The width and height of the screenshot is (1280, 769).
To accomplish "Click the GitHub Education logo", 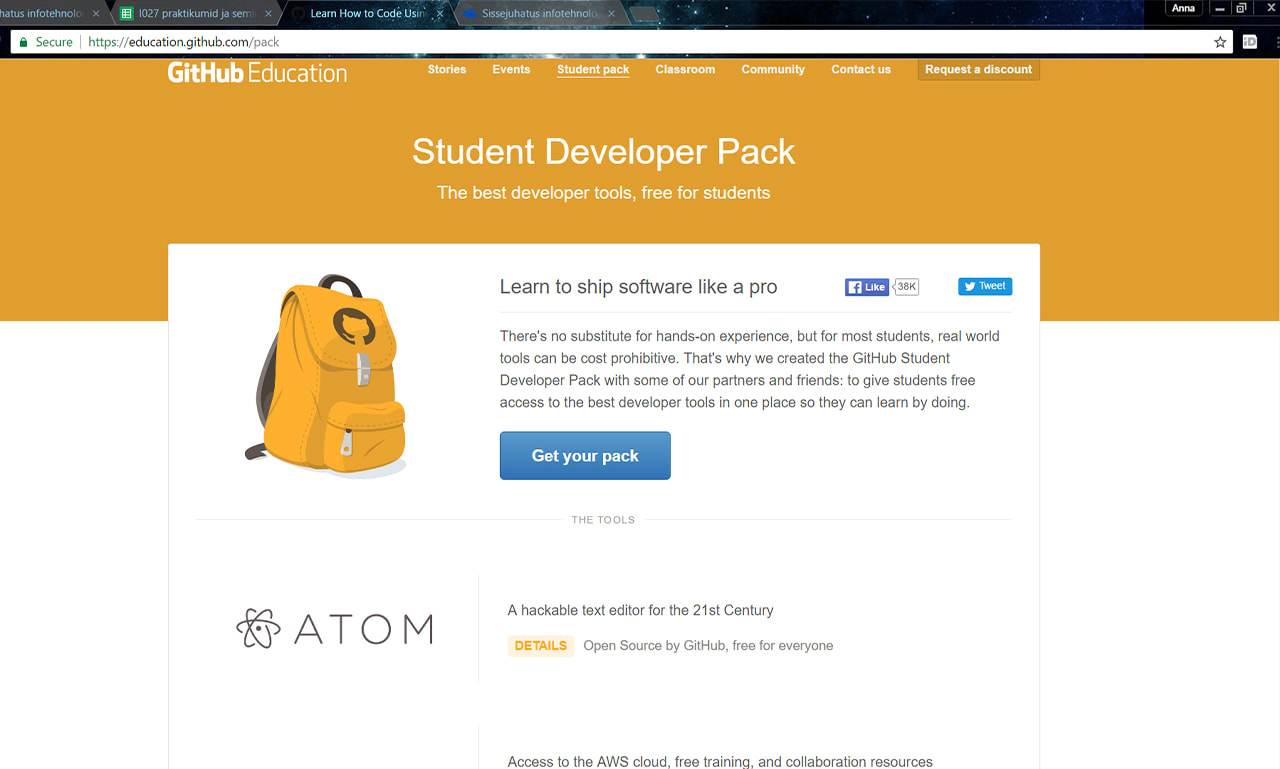I will [257, 72].
